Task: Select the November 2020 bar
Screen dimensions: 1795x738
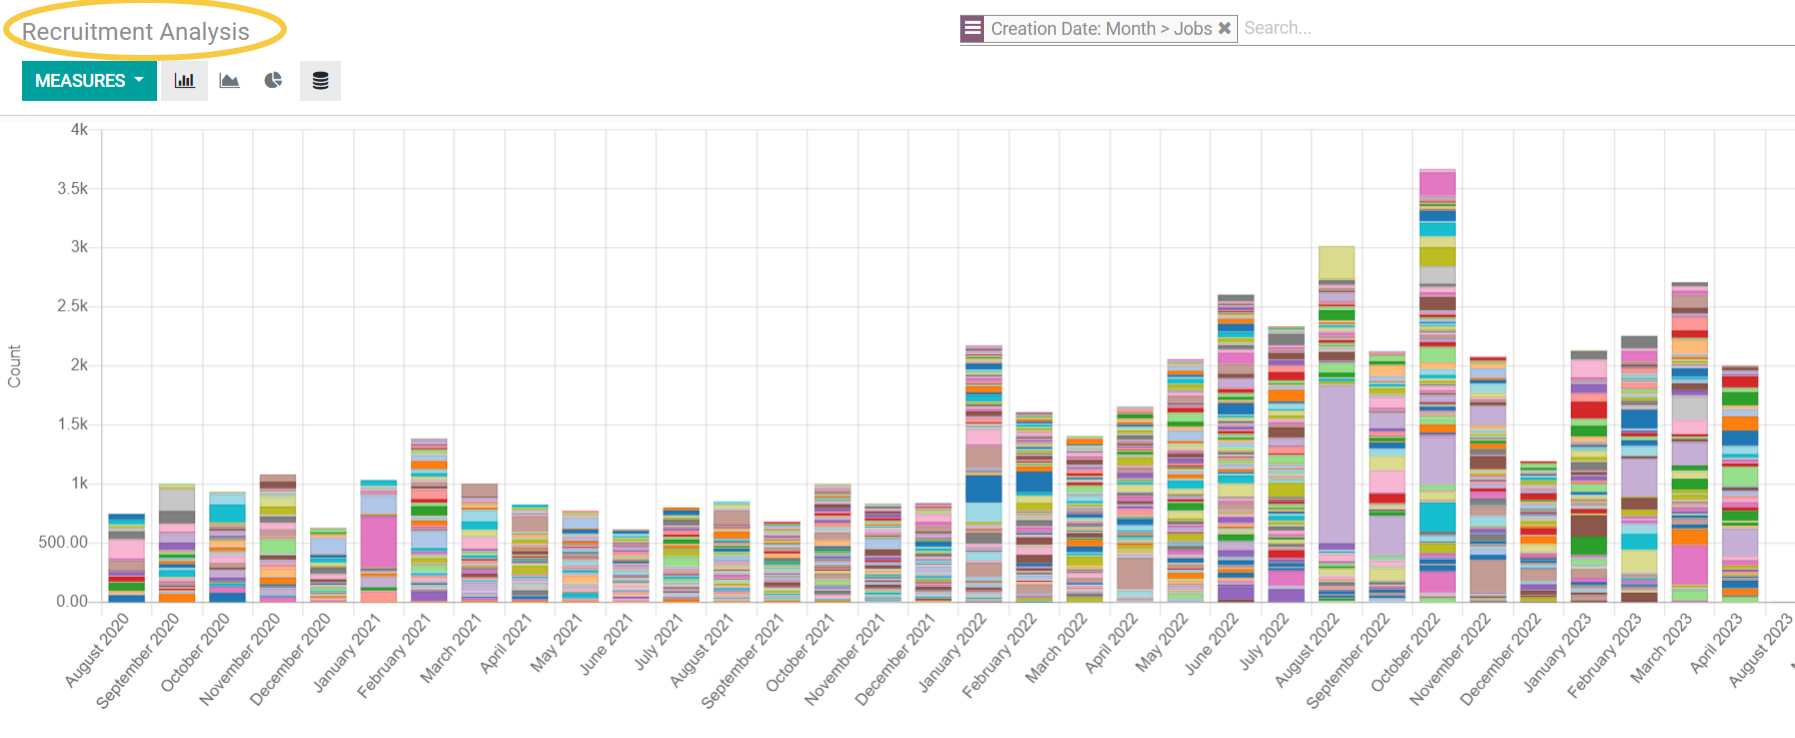Action: 278,538
